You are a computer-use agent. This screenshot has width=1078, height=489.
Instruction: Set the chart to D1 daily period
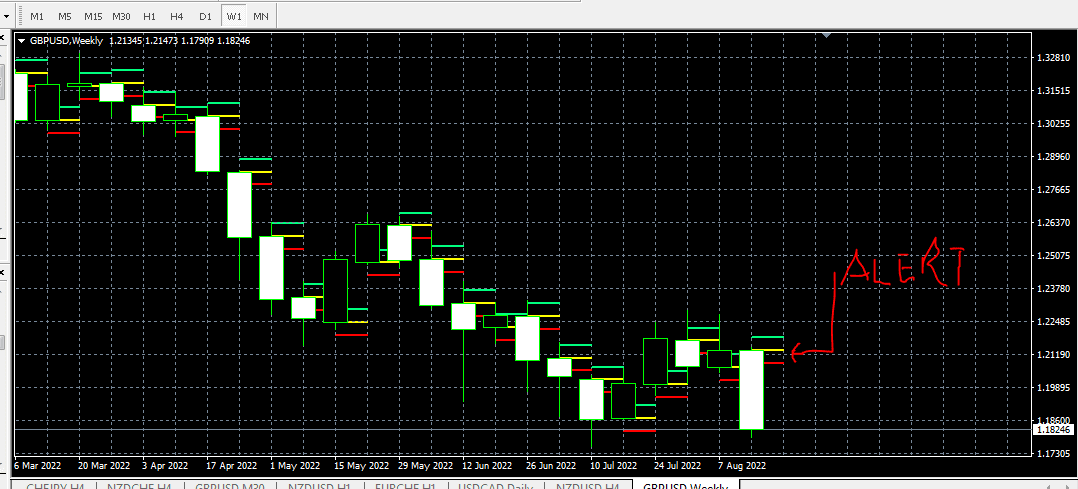[205, 16]
